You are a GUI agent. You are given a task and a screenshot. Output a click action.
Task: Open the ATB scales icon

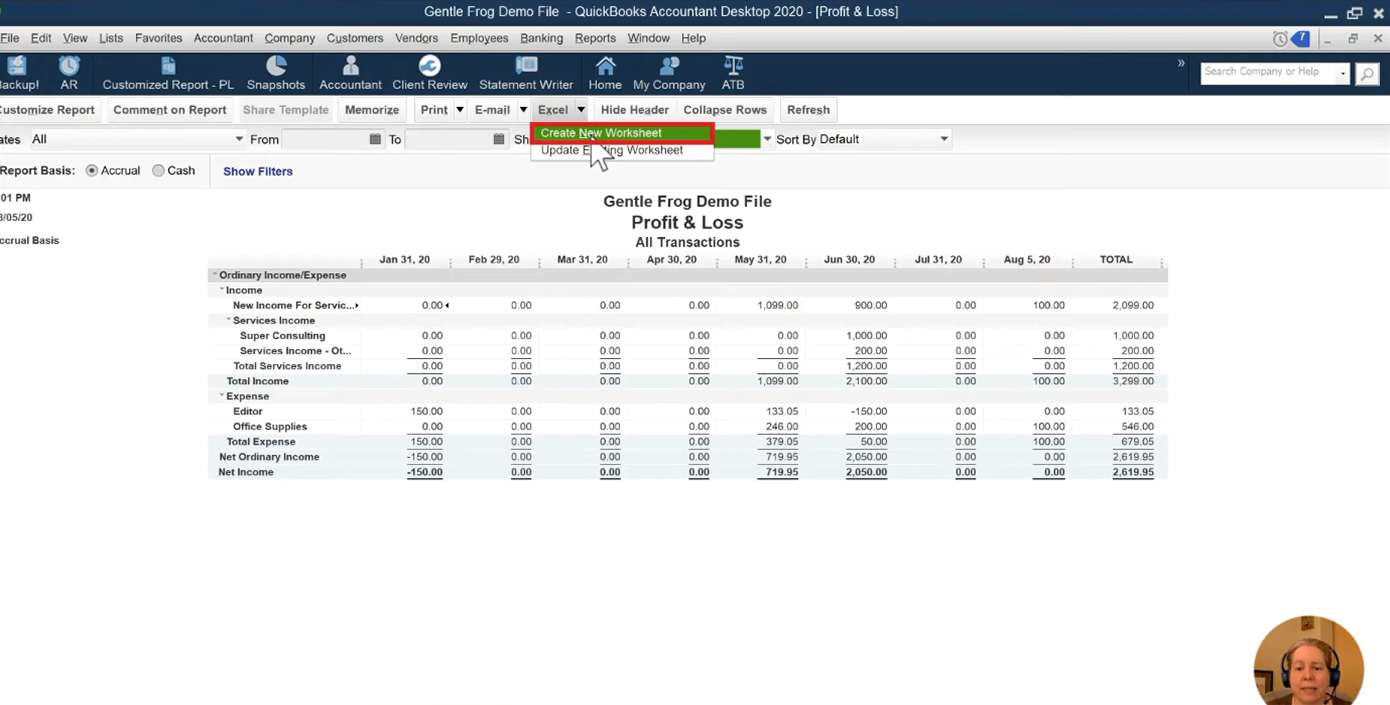pos(733,73)
